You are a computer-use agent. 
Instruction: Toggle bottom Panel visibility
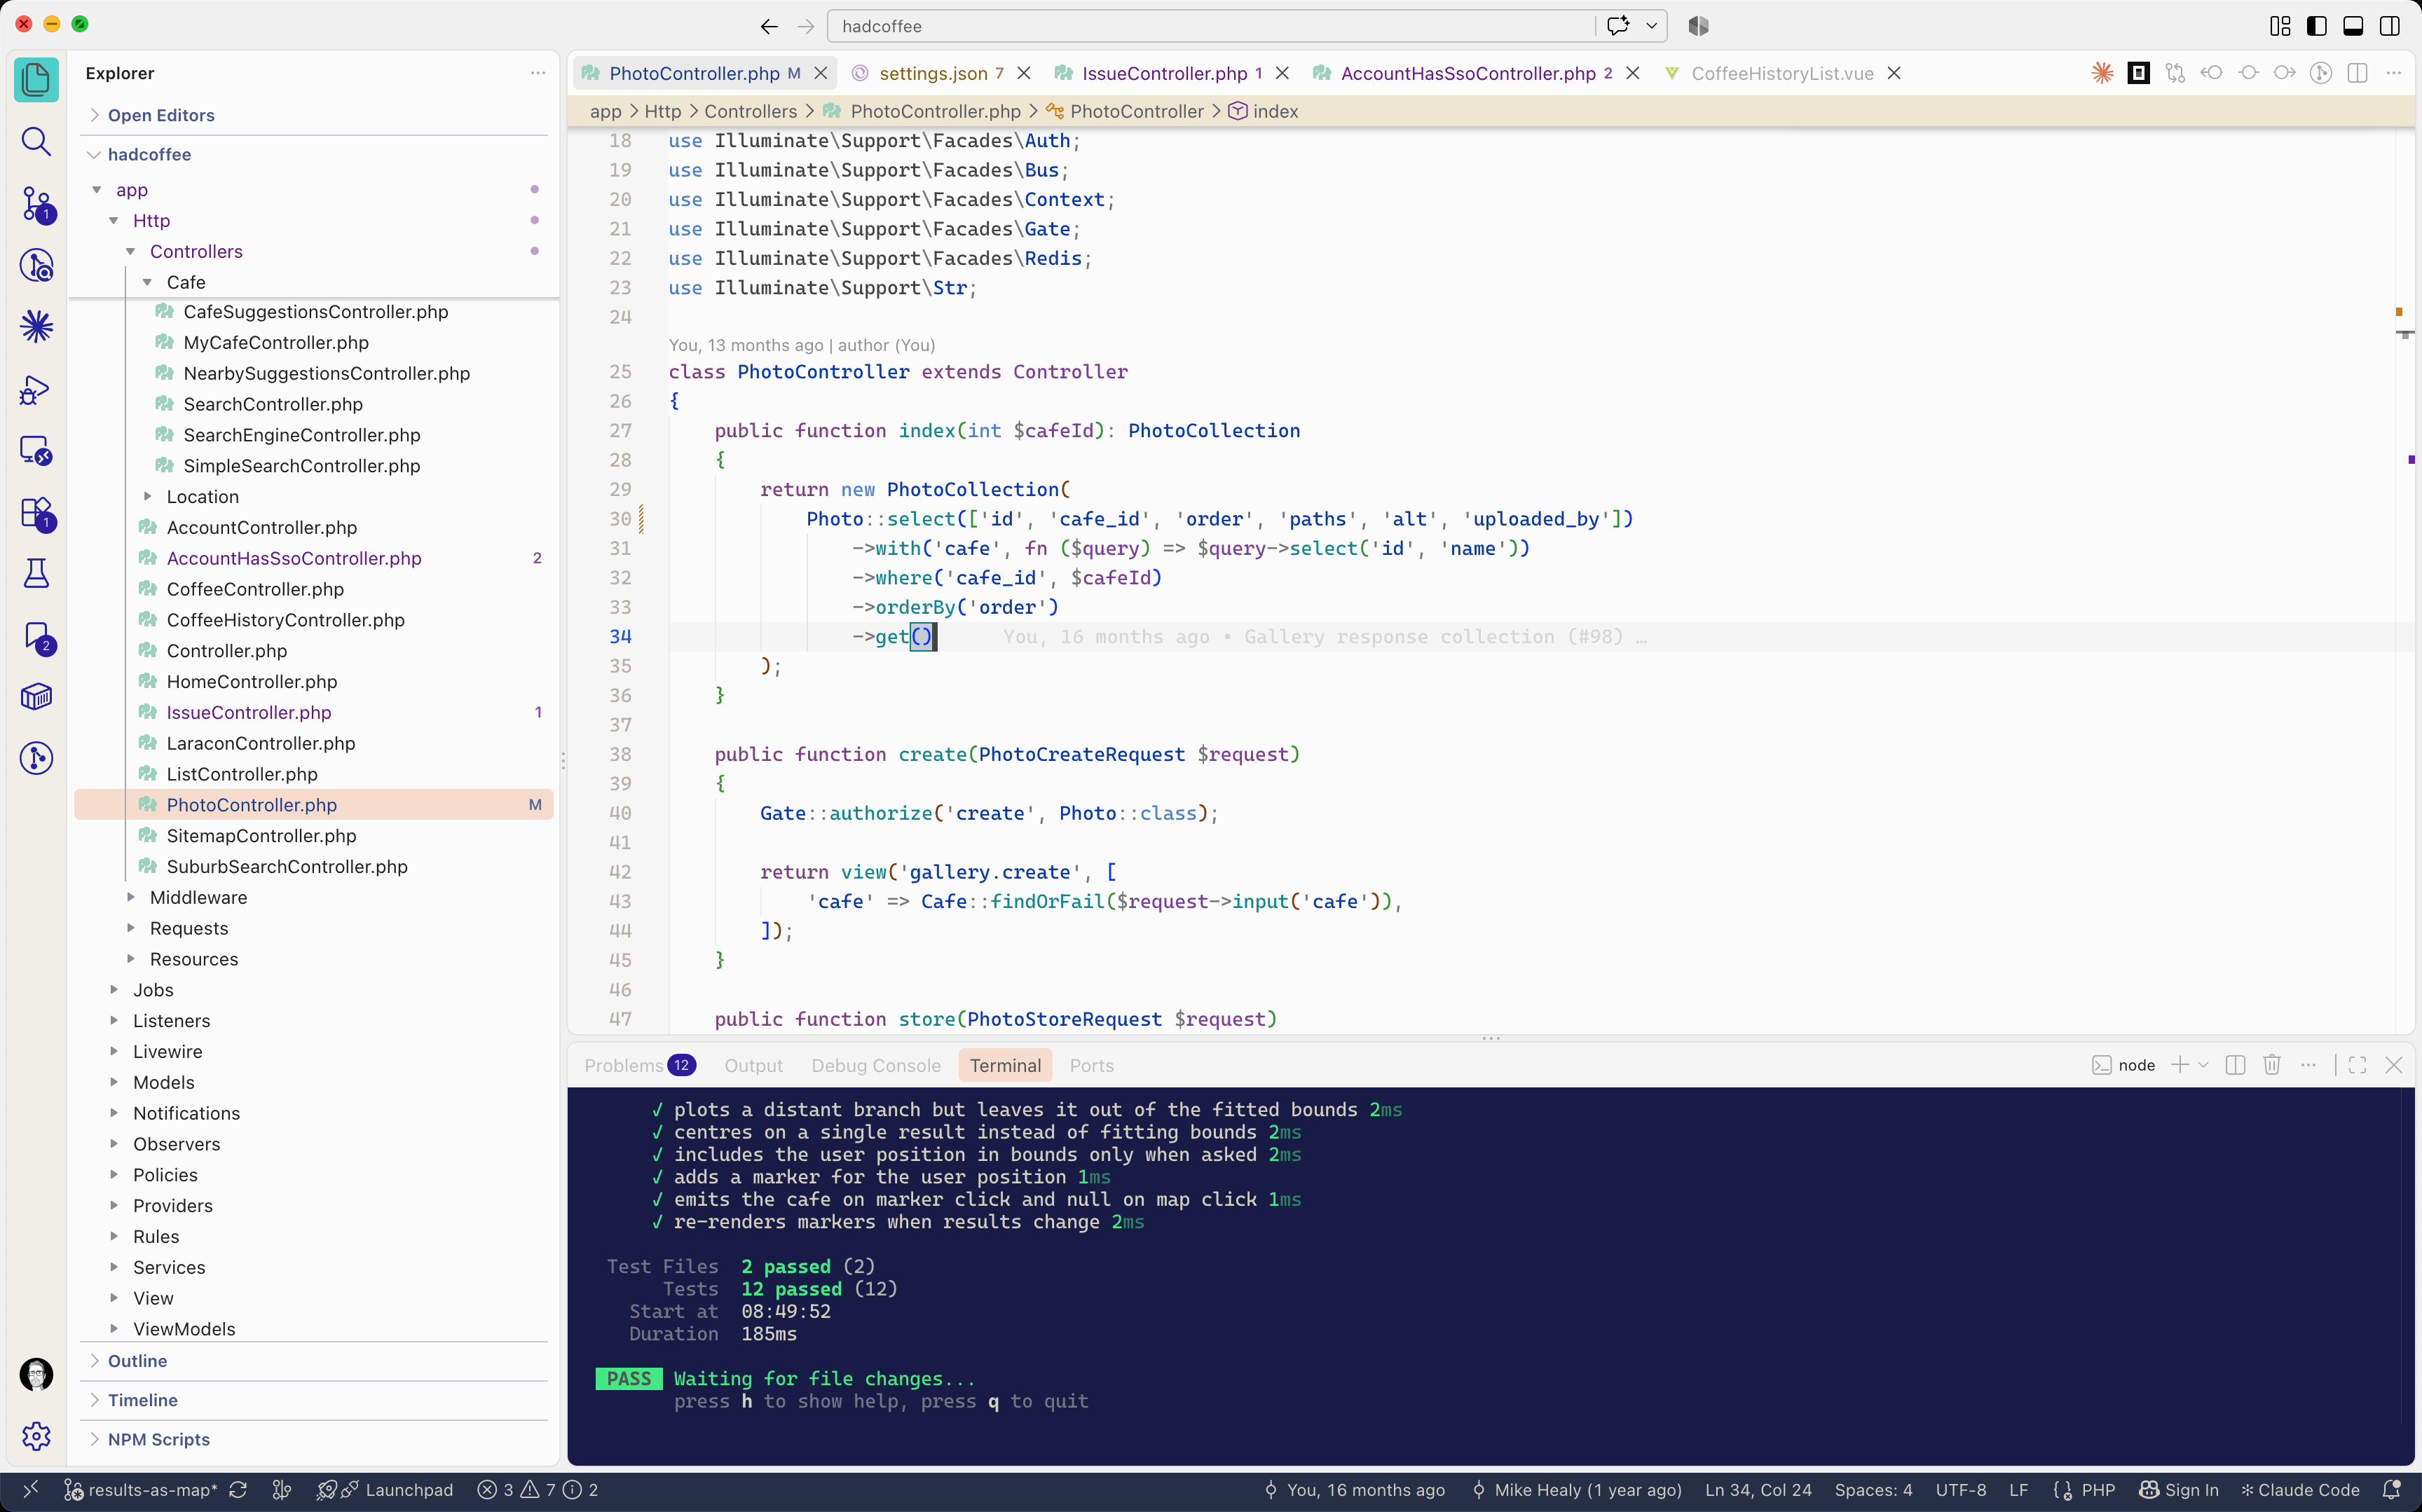2353,26
